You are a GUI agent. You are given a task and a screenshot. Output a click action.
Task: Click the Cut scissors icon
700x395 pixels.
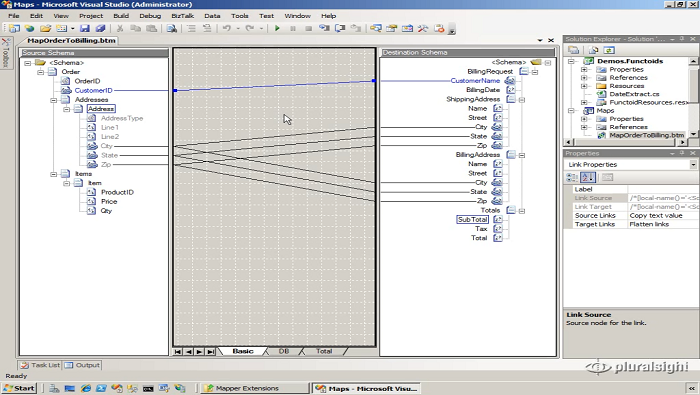pos(120,29)
